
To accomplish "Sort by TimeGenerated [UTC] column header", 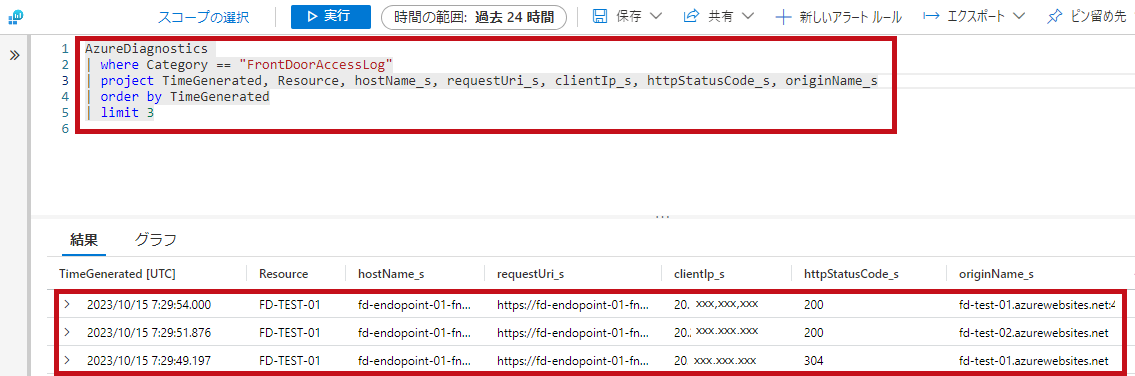I will pyautogui.click(x=117, y=274).
